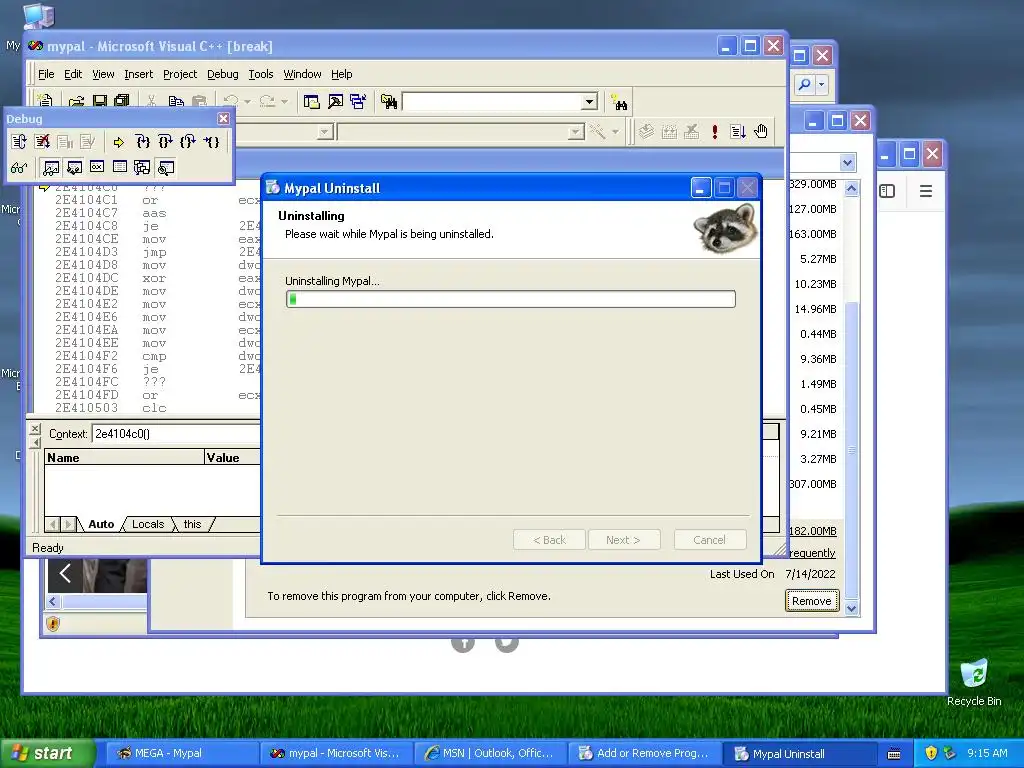Viewport: 1024px width, 768px height.
Task: Click the Run to Cursor icon
Action: point(211,142)
